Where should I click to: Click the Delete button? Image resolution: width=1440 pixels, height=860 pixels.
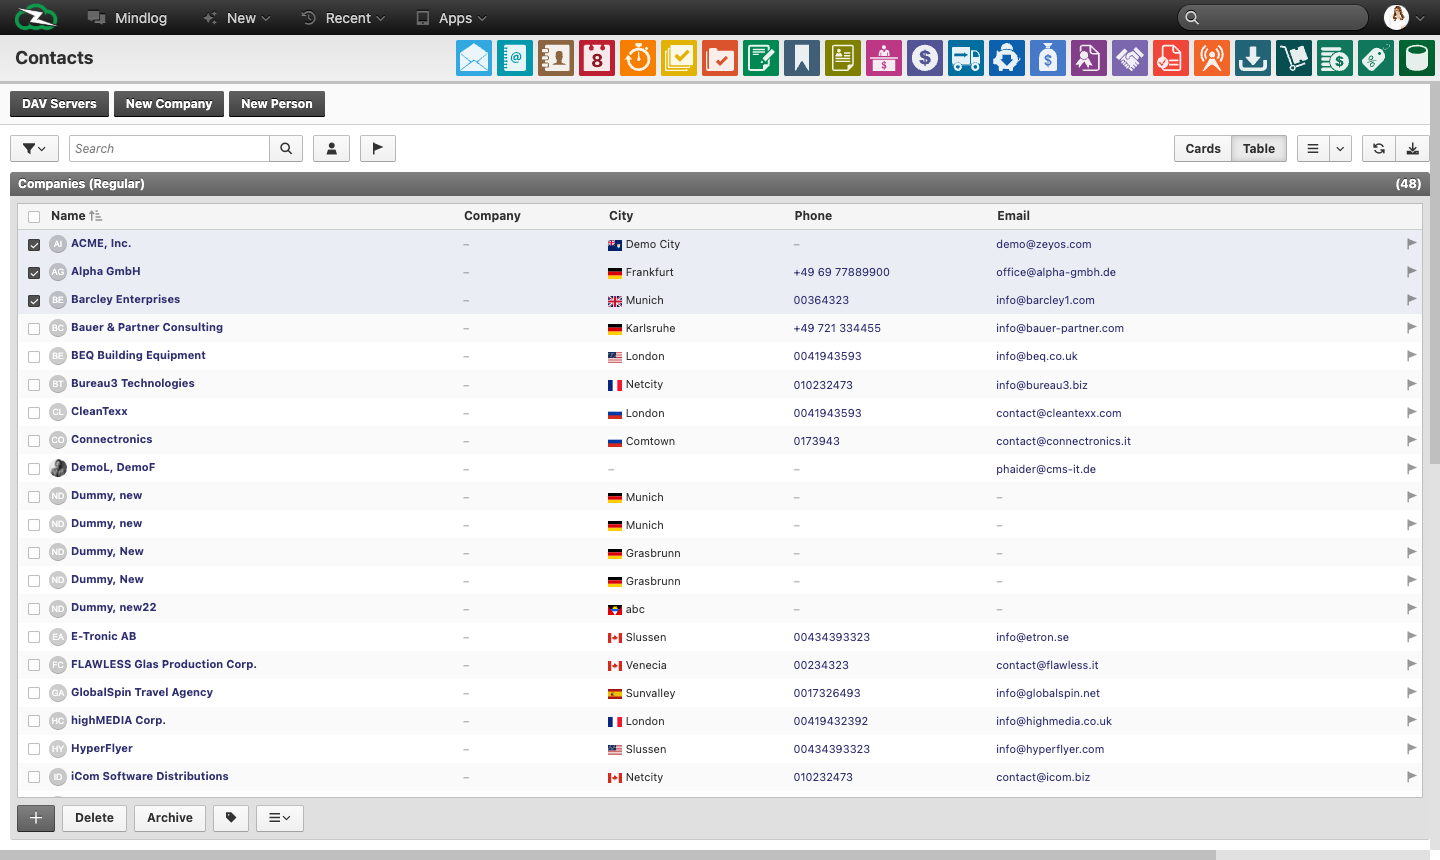94,818
